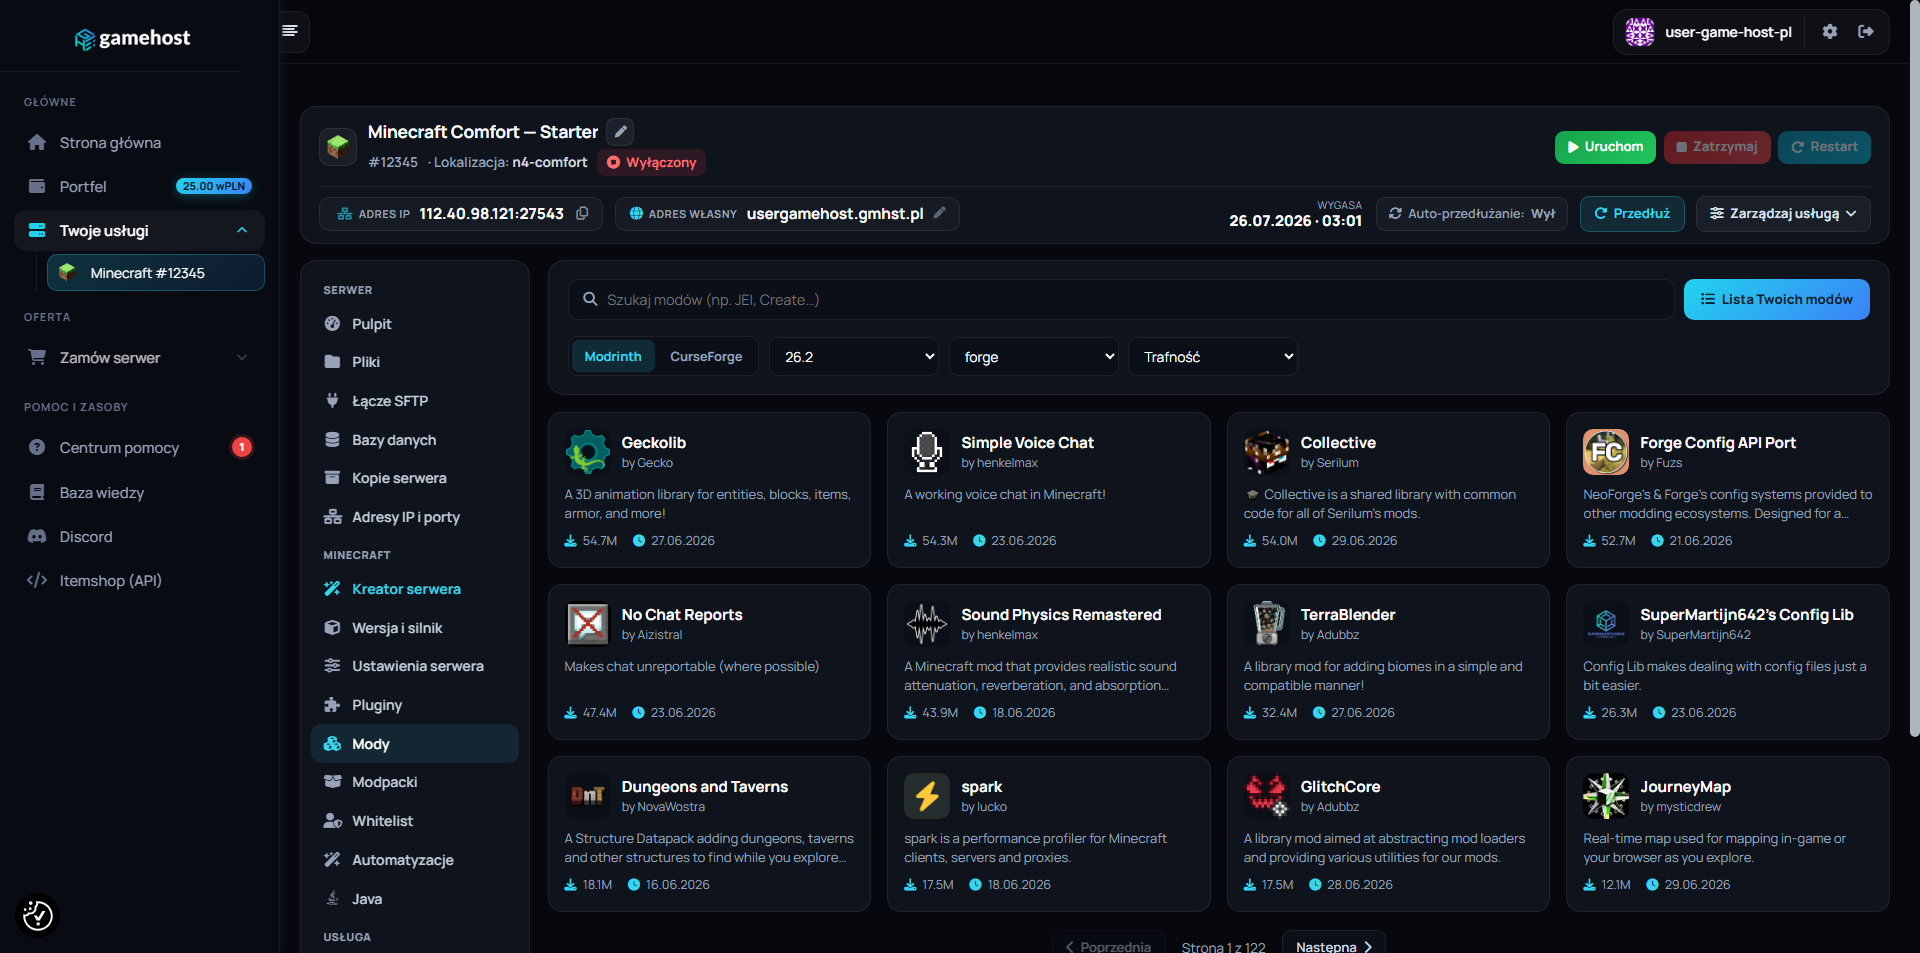Edit custom address usergamehost.gmhst.pl pencil
The image size is (1920, 953).
[x=940, y=213]
